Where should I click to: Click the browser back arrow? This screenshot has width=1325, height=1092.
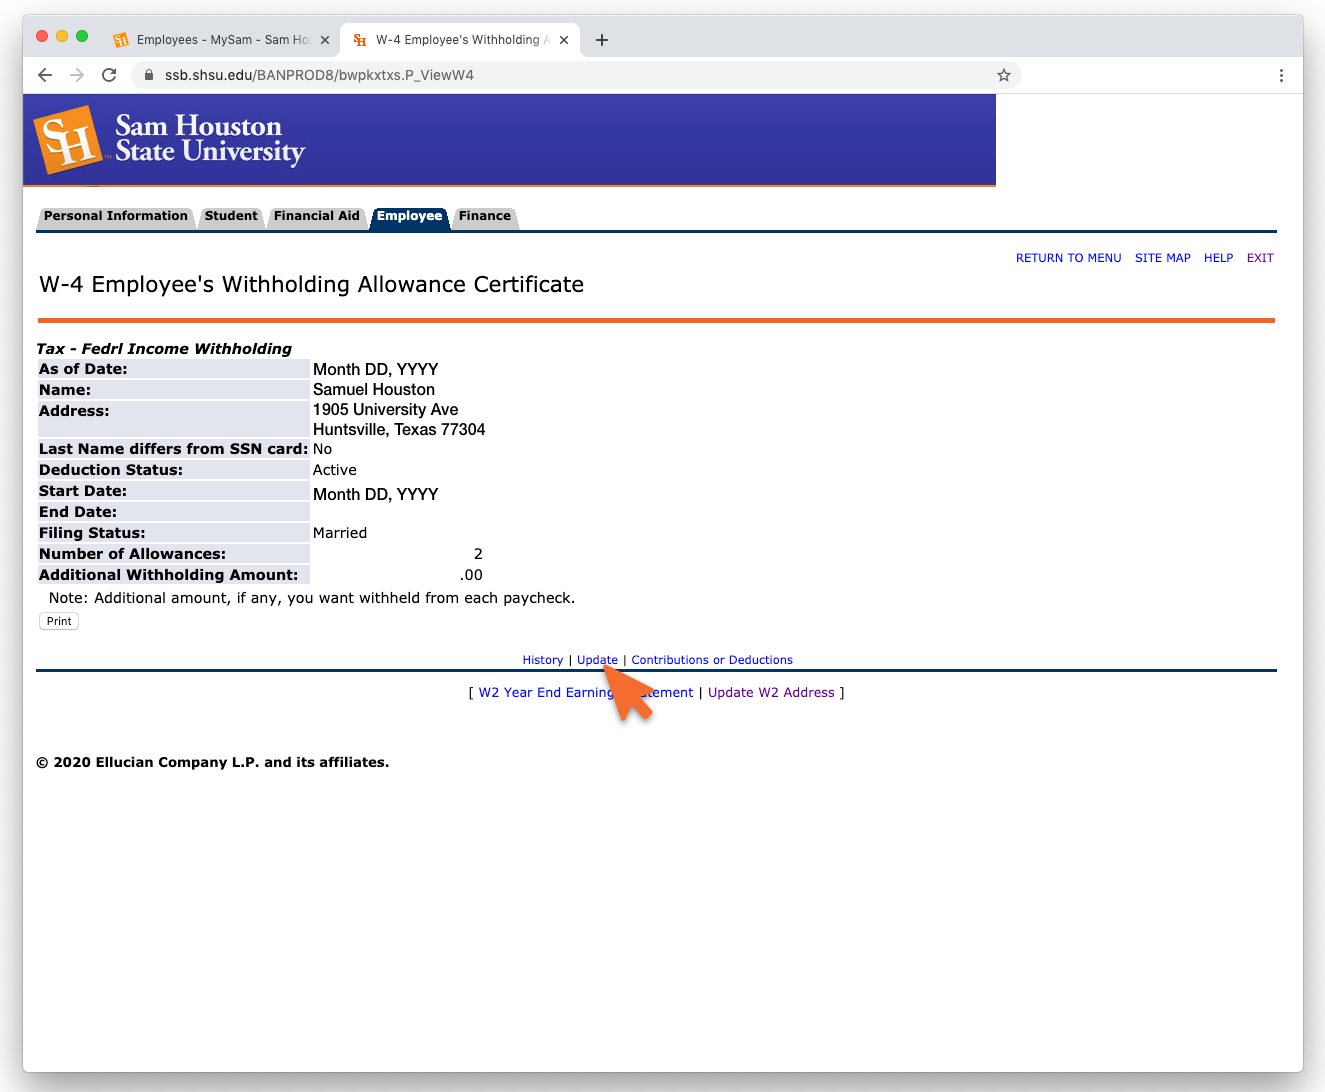[x=45, y=75]
